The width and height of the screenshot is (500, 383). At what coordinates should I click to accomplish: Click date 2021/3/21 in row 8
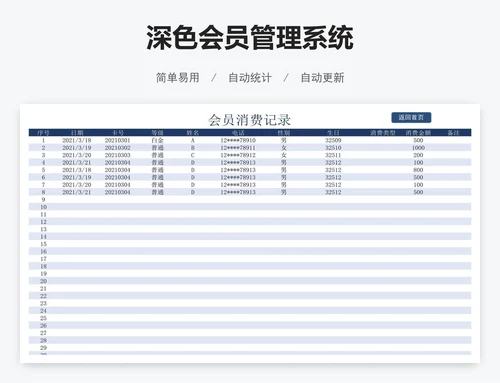(77, 192)
